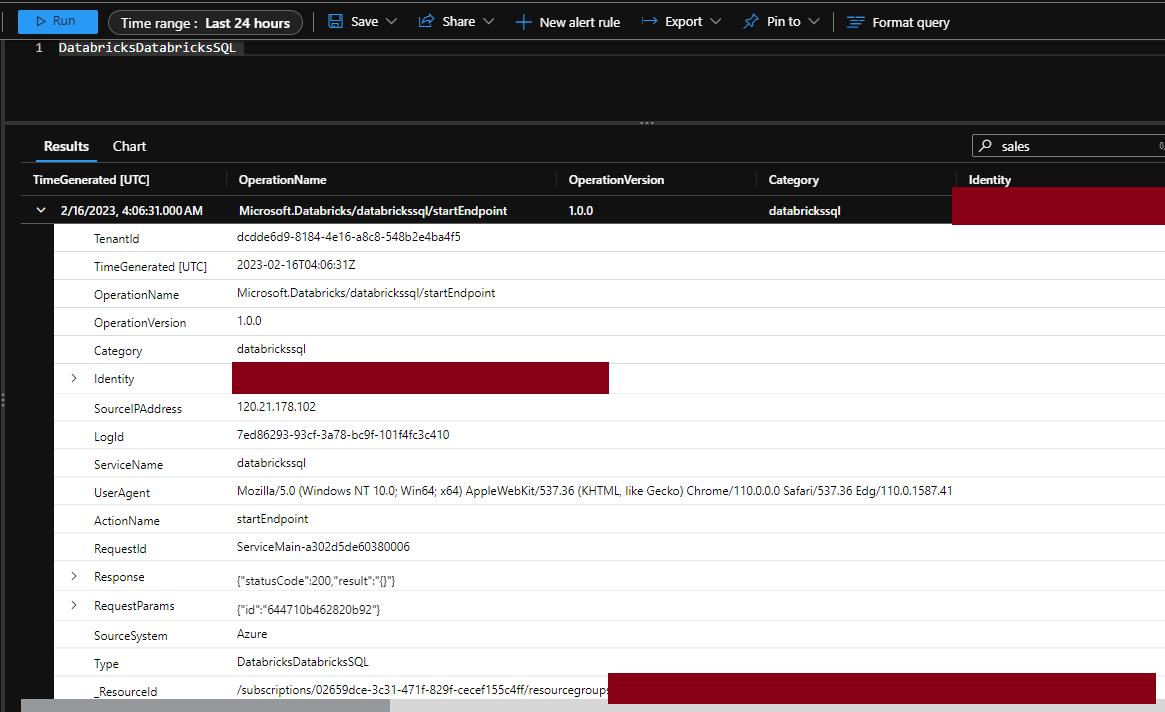1165x712 pixels.
Task: Expand the Identity field
Action: 74,378
